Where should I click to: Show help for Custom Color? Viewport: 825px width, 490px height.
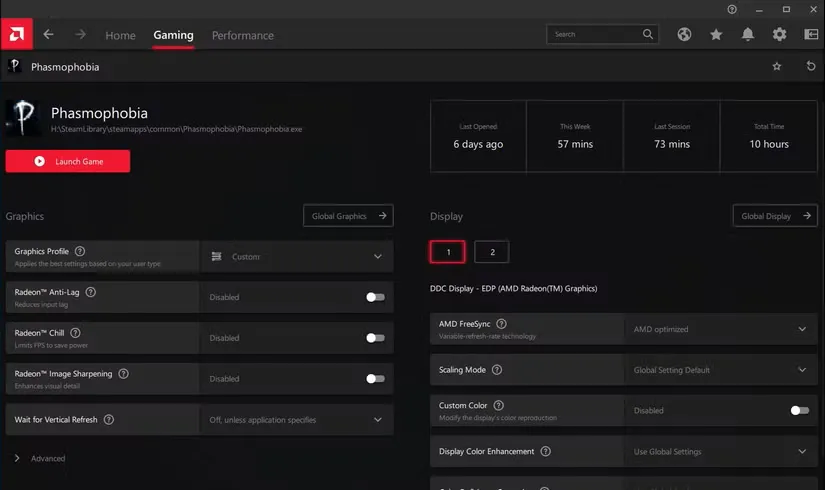pyautogui.click(x=499, y=405)
